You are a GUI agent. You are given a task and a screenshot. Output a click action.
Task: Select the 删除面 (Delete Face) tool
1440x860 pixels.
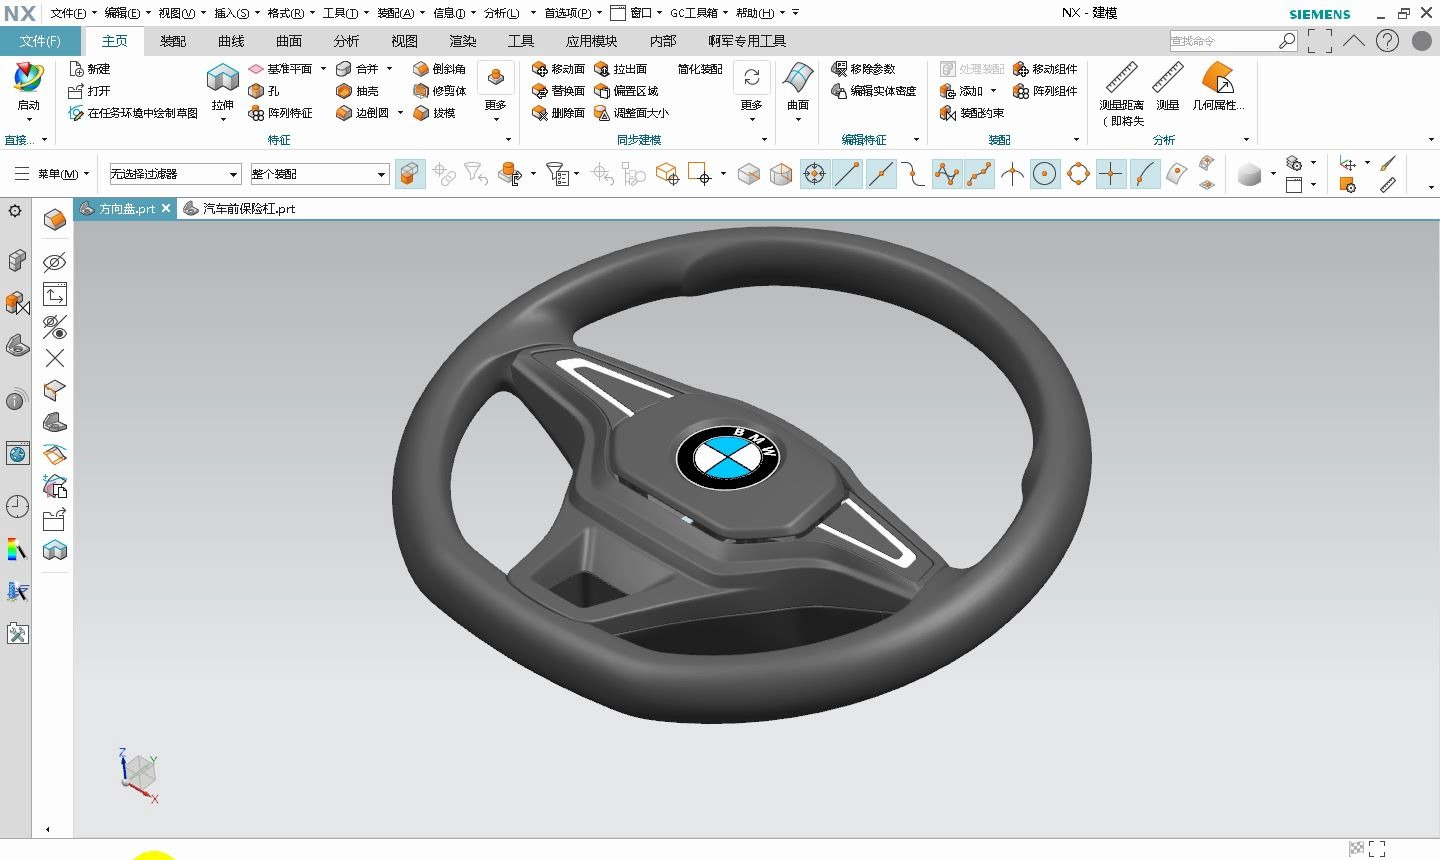559,113
